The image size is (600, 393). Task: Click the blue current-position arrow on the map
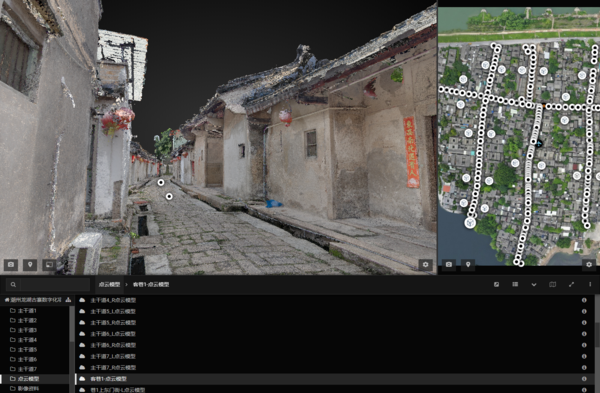click(539, 144)
